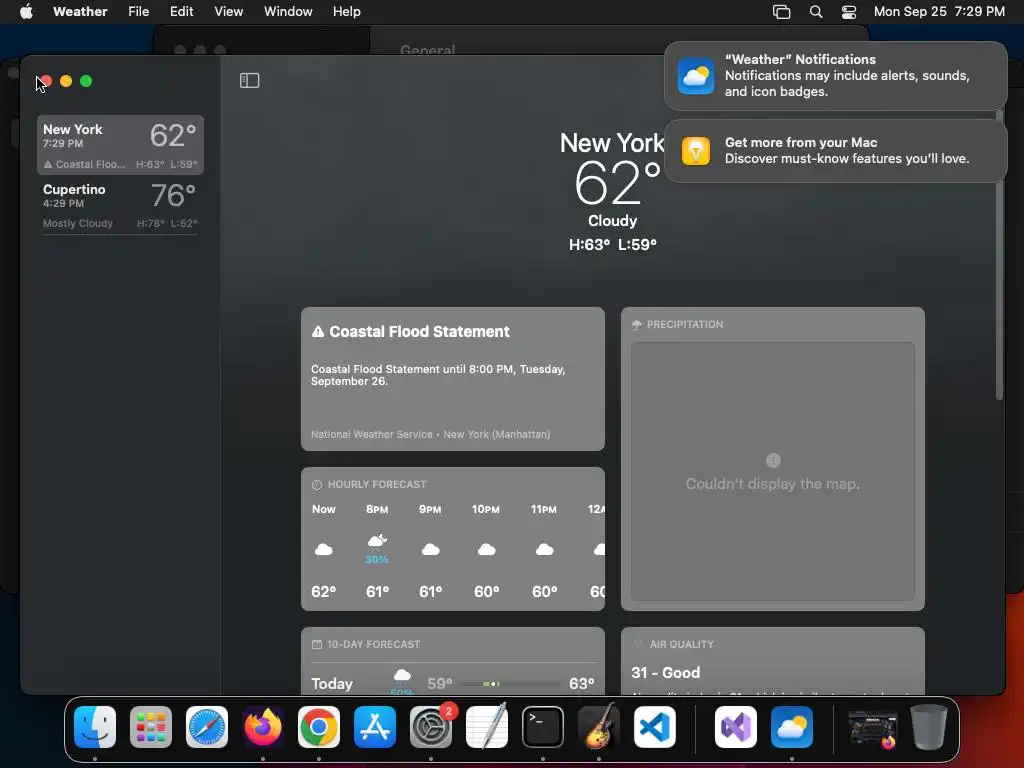1024x768 pixels.
Task: Open the File menu
Action: (x=138, y=12)
